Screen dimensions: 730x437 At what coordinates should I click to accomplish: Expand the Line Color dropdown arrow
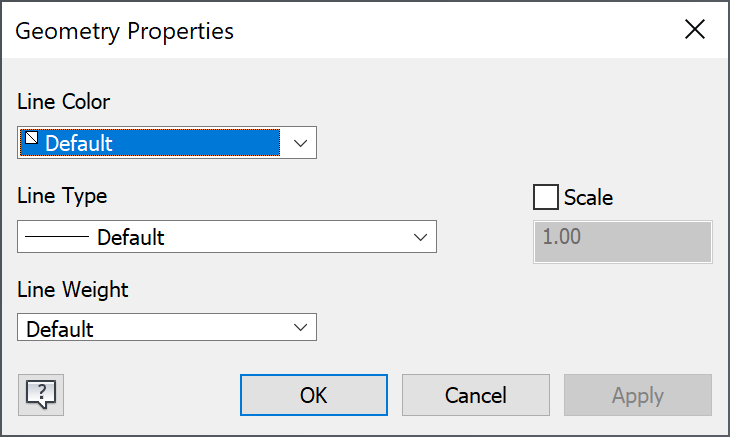click(299, 143)
